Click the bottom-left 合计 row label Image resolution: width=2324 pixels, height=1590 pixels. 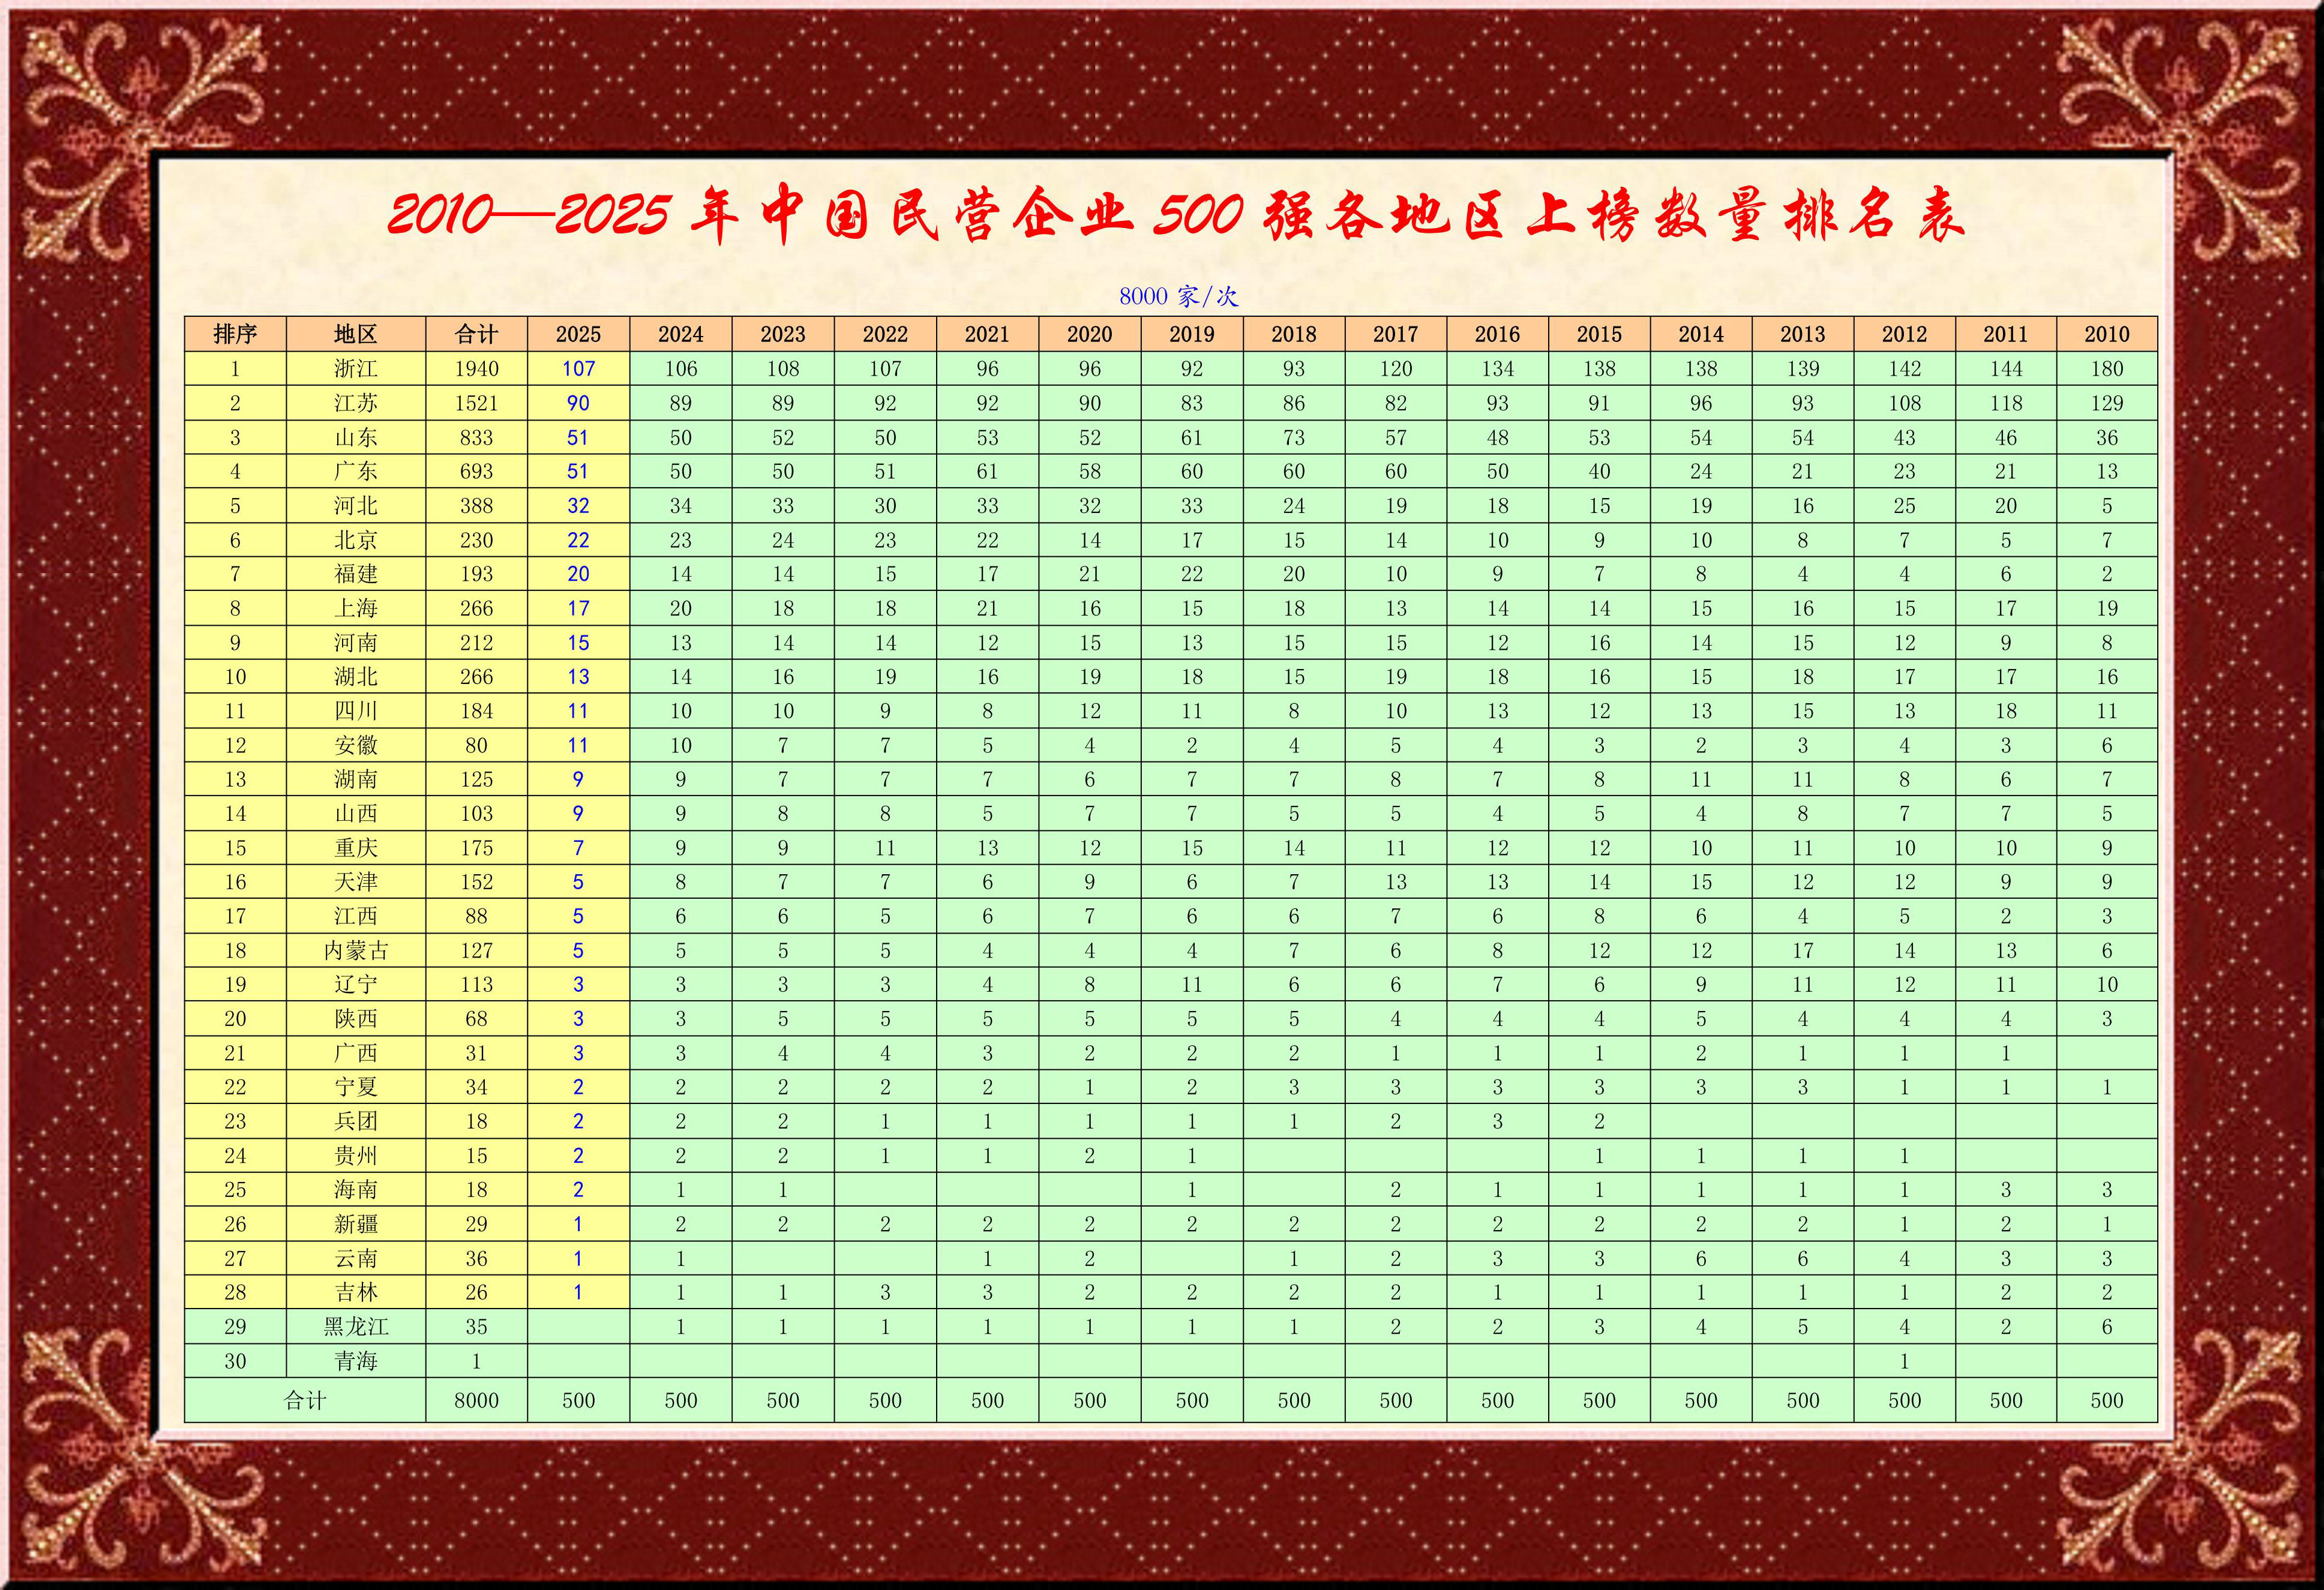(x=305, y=1401)
